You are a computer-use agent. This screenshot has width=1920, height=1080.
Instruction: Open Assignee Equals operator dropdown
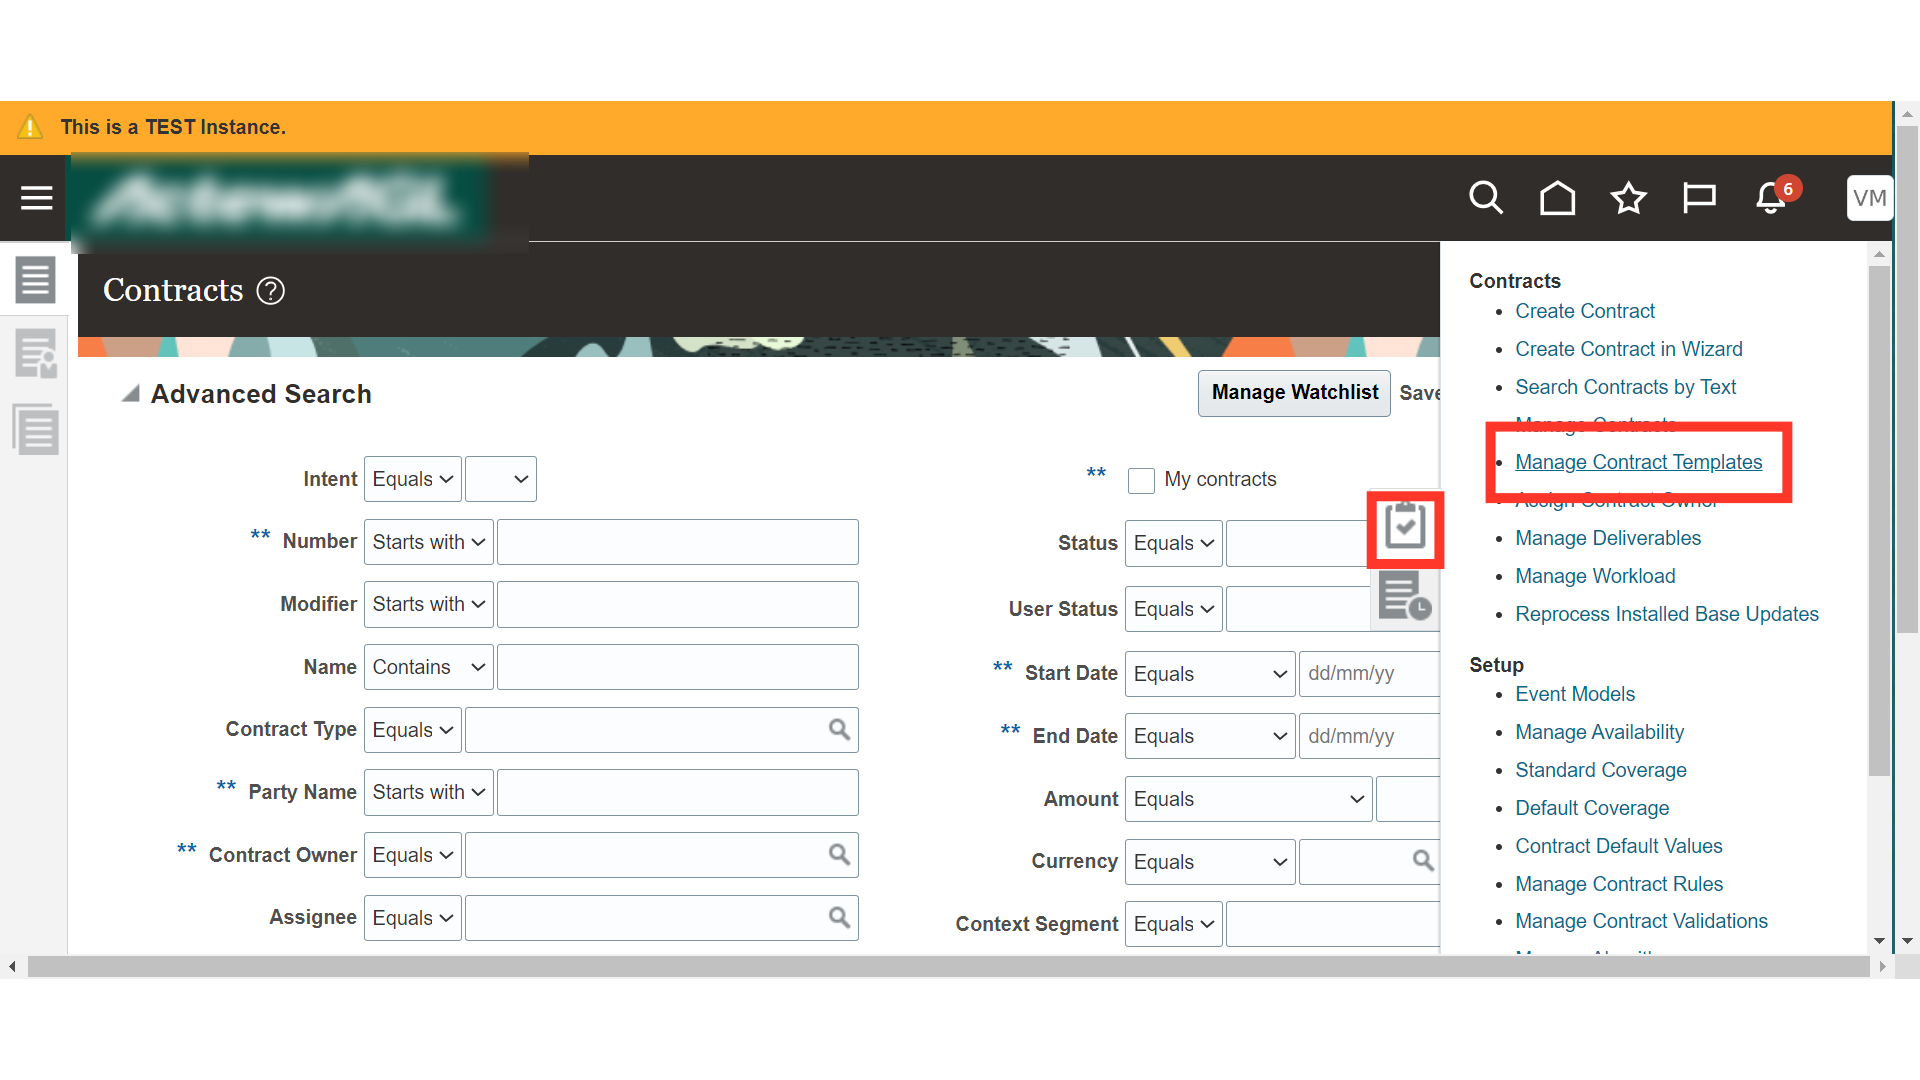pos(413,918)
